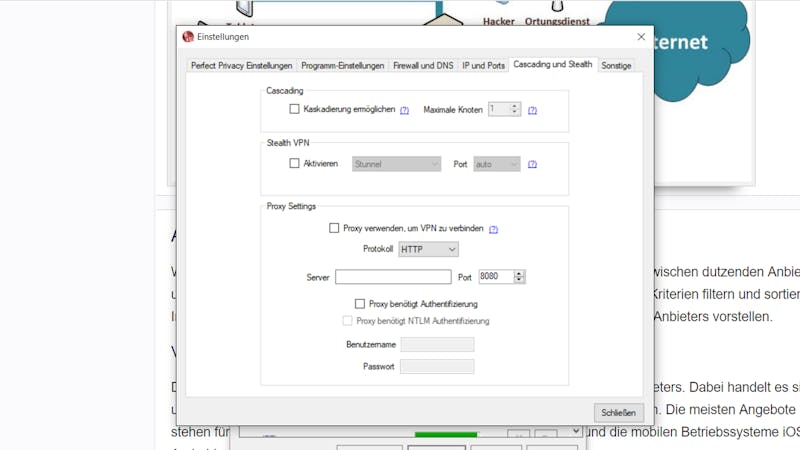Increase the Maximale Knoten value
800x450 pixels.
click(514, 106)
